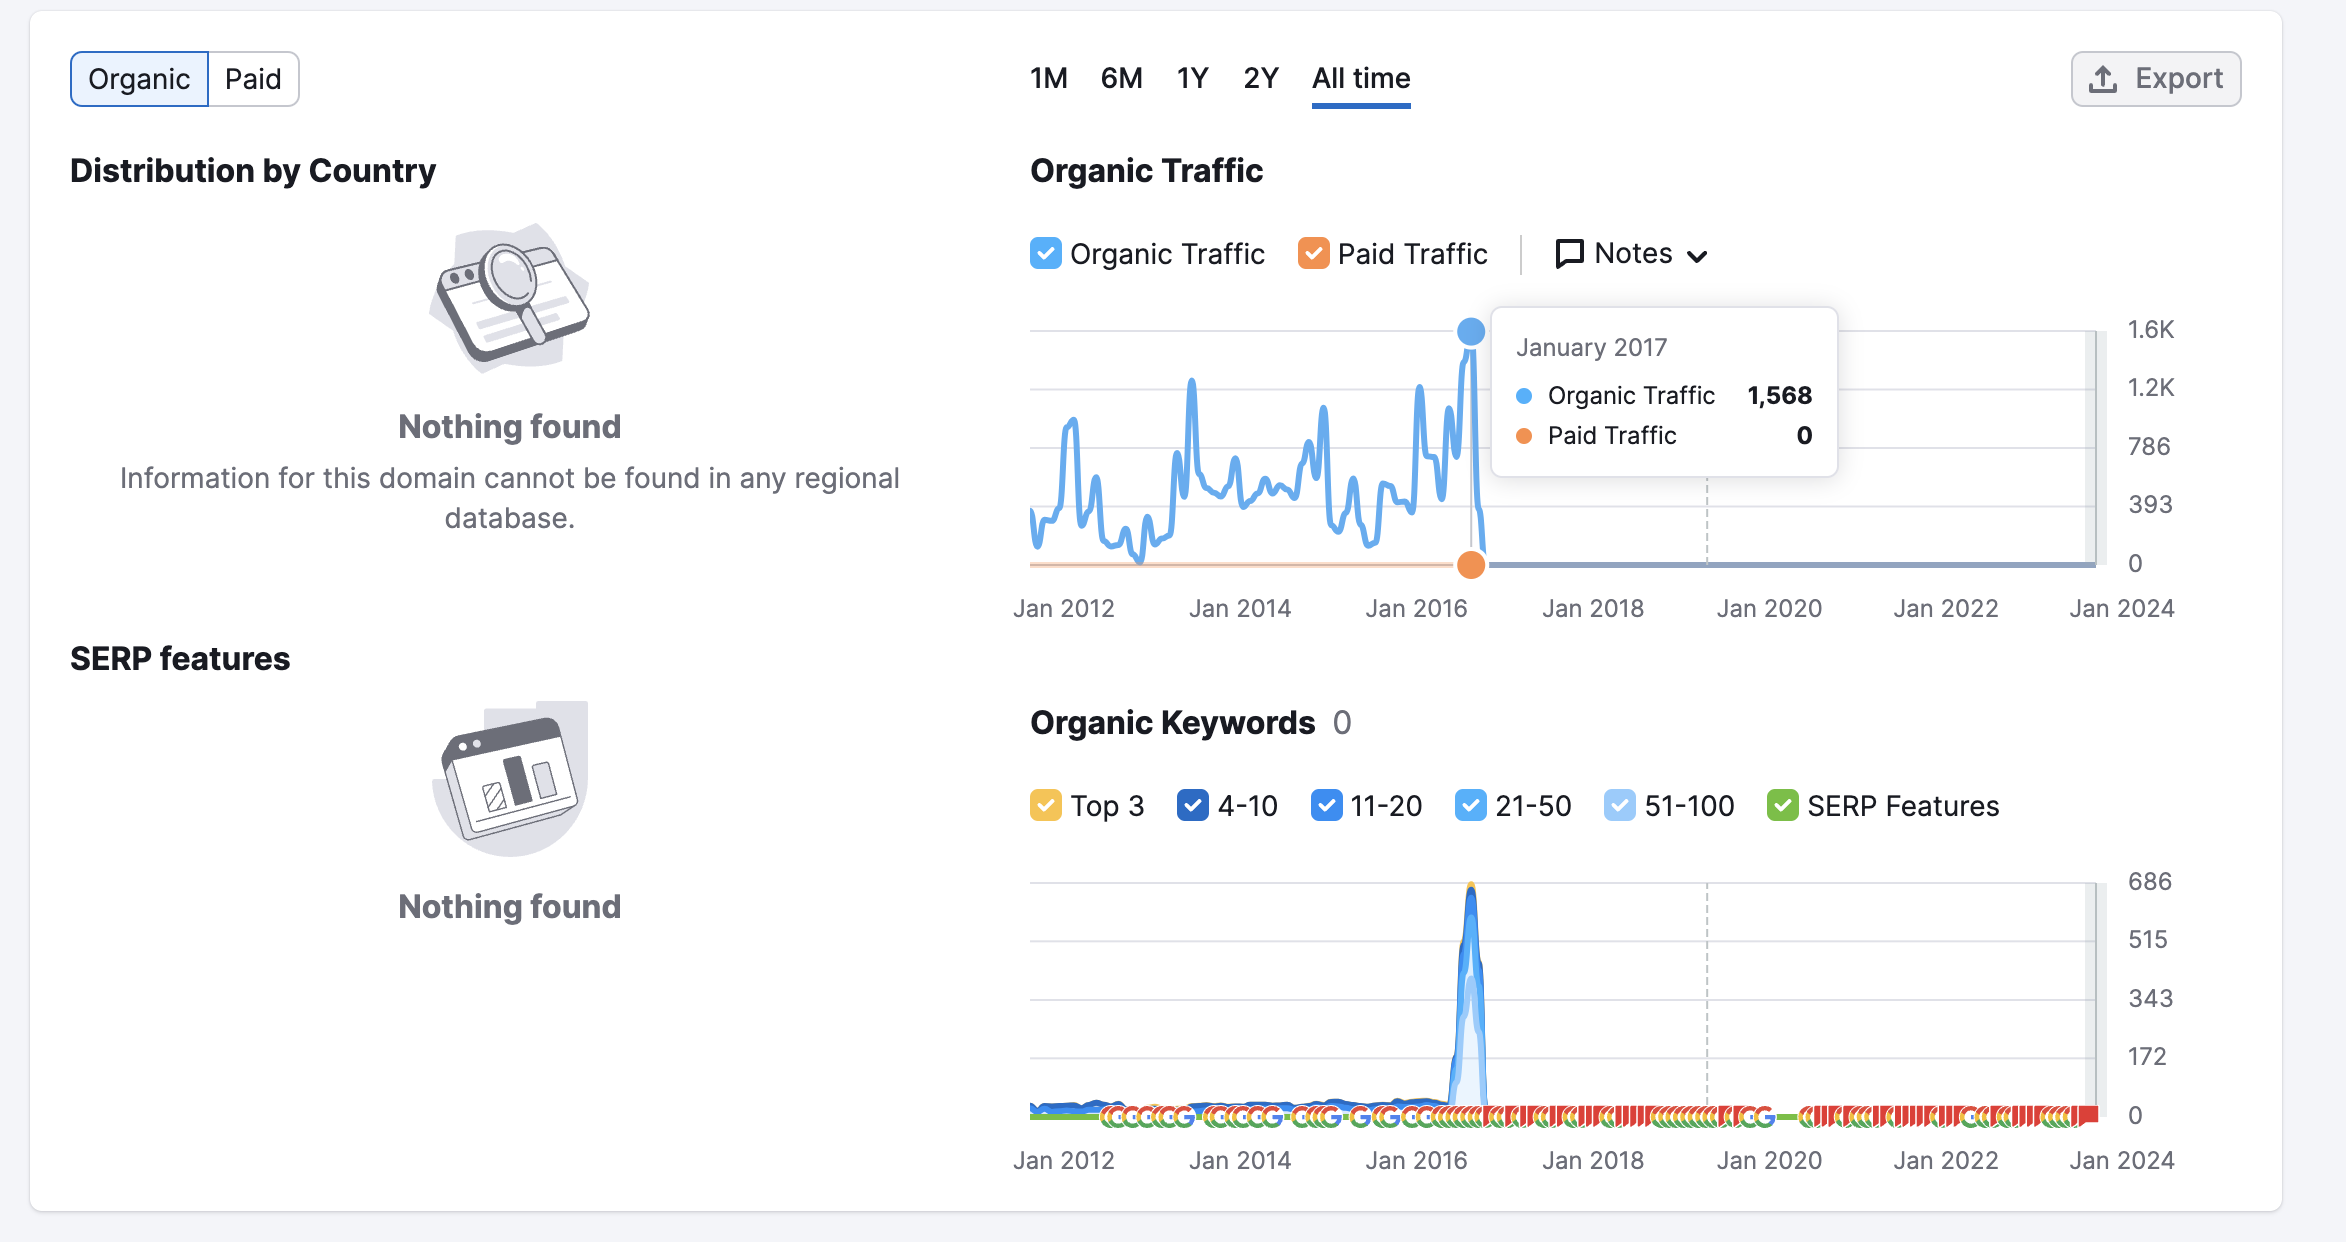The height and width of the screenshot is (1242, 2346).
Task: Select the 1Y time range
Action: point(1192,78)
